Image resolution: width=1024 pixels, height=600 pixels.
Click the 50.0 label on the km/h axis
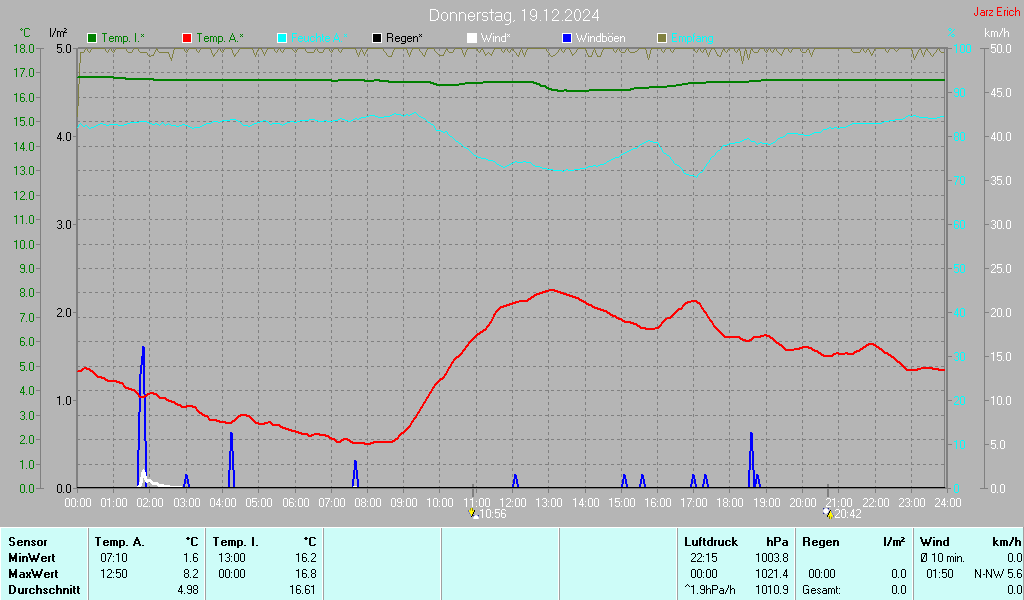tap(1000, 48)
